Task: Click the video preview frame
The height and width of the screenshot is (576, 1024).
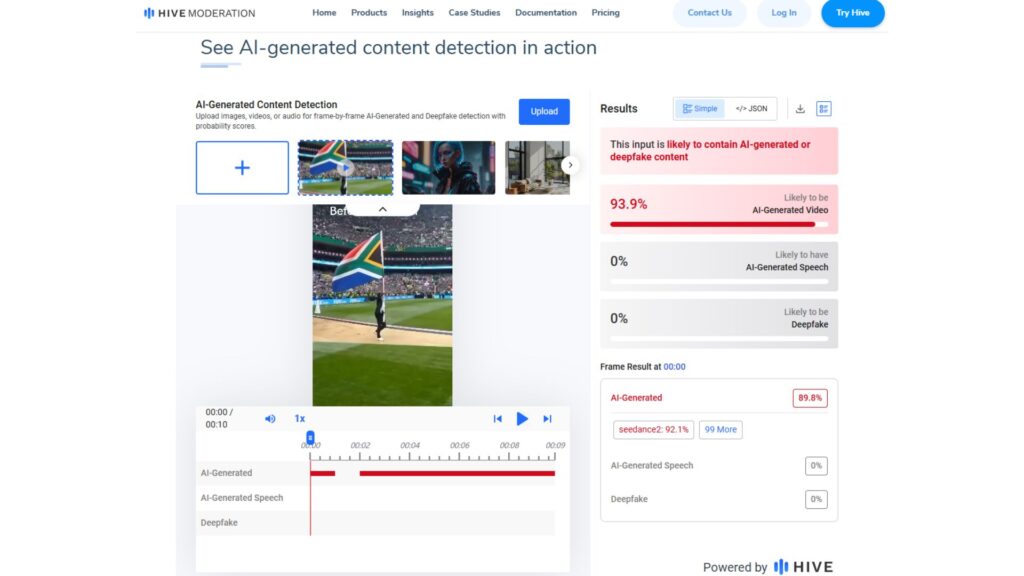Action: coord(382,305)
